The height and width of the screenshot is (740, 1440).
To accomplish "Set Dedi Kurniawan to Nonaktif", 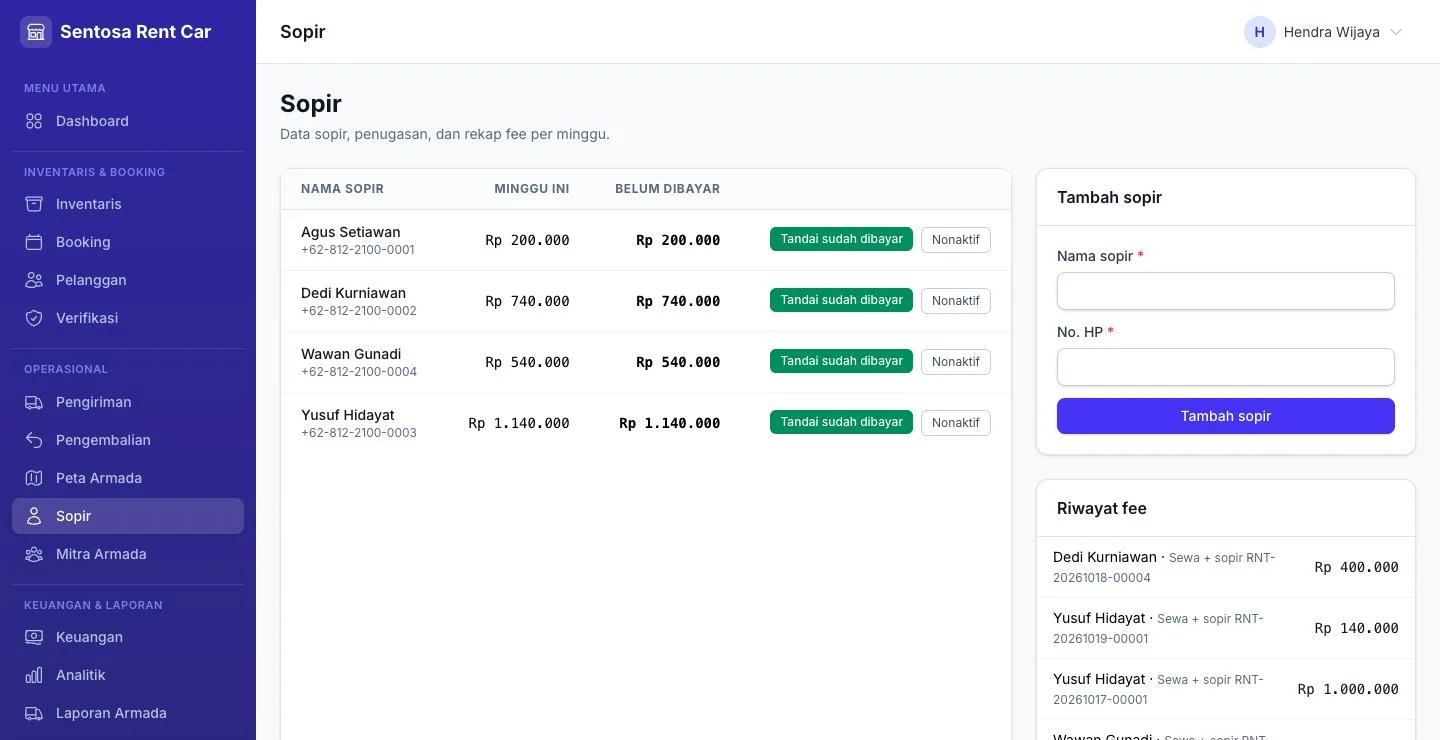I will click(956, 301).
